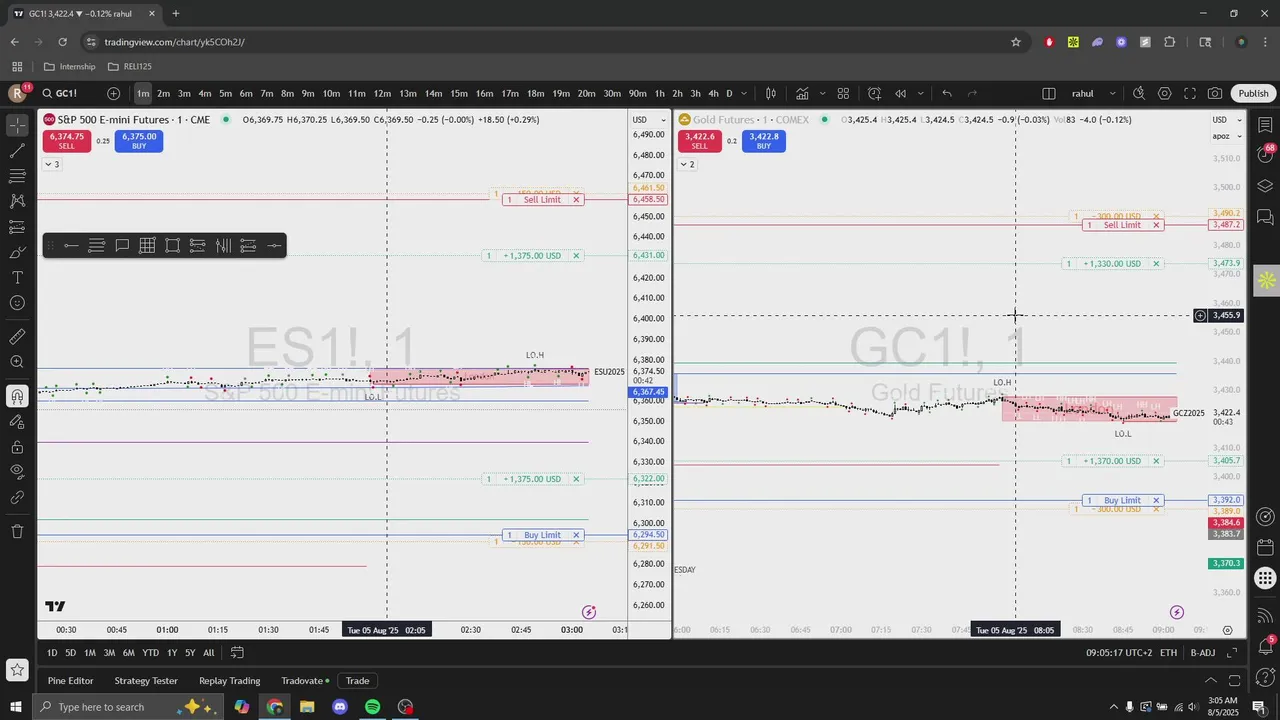Open the Replay Trading tab
This screenshot has height=720, width=1280.
229,681
